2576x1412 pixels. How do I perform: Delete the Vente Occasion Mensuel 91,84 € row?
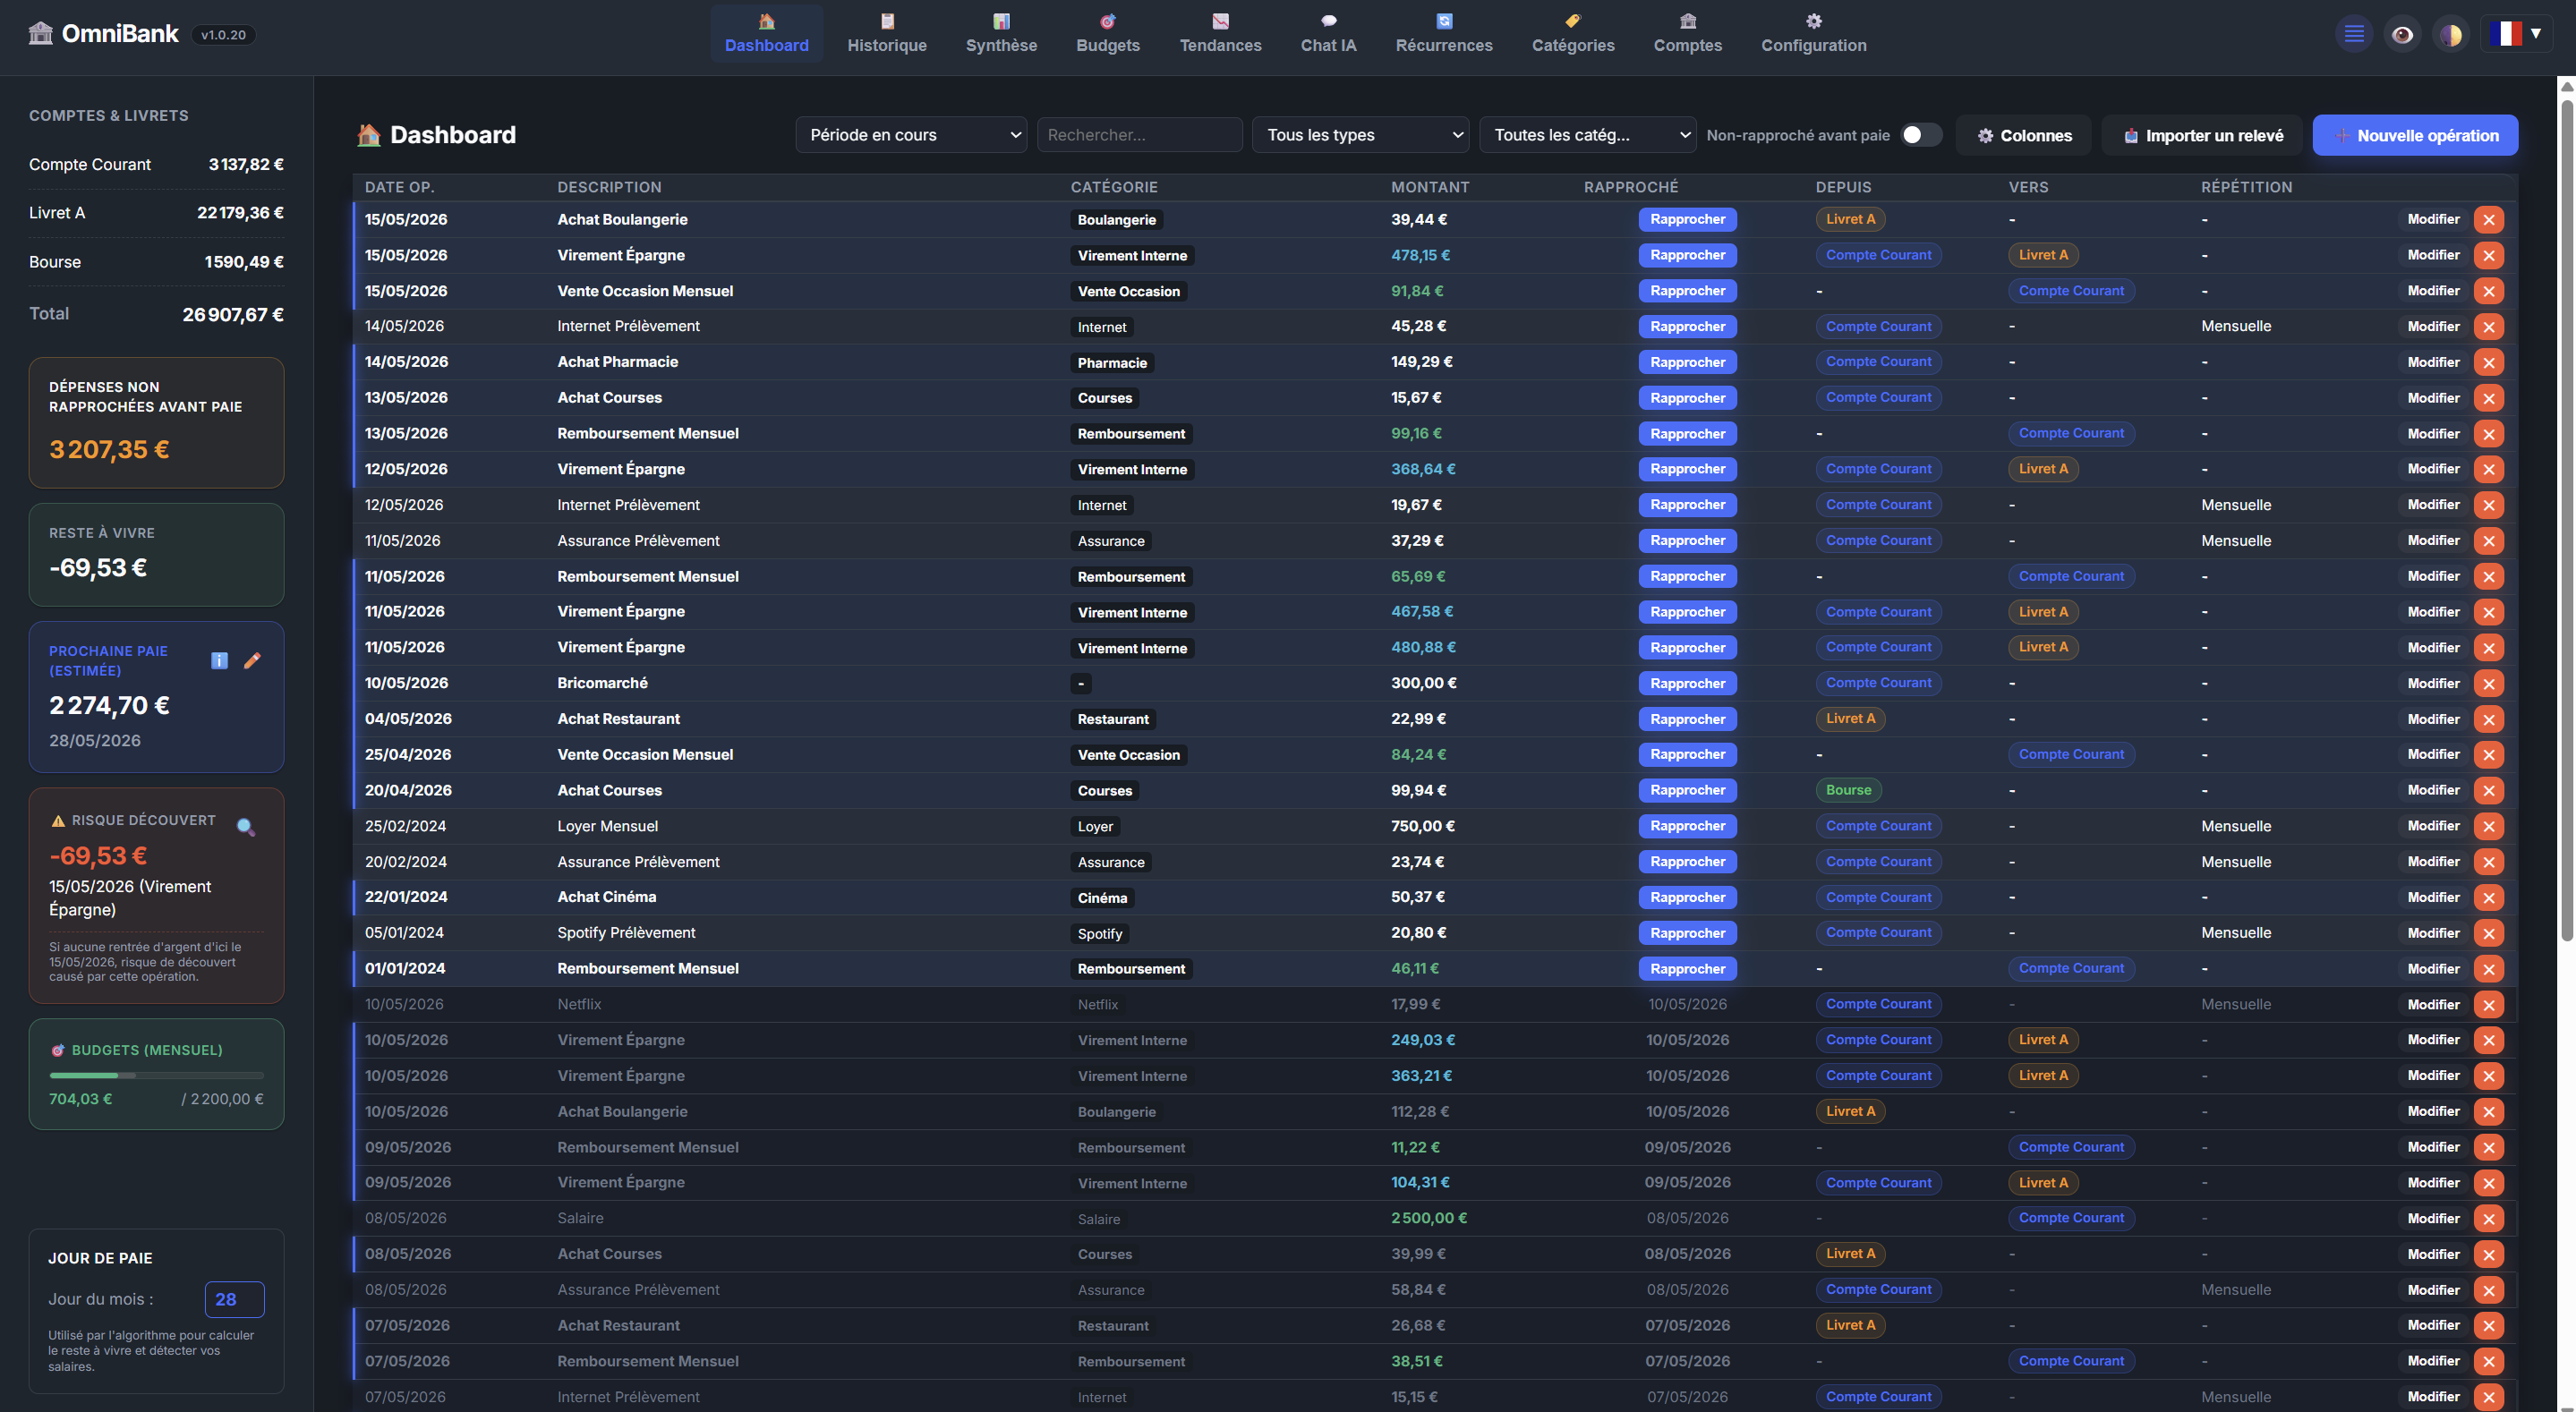pos(2488,291)
